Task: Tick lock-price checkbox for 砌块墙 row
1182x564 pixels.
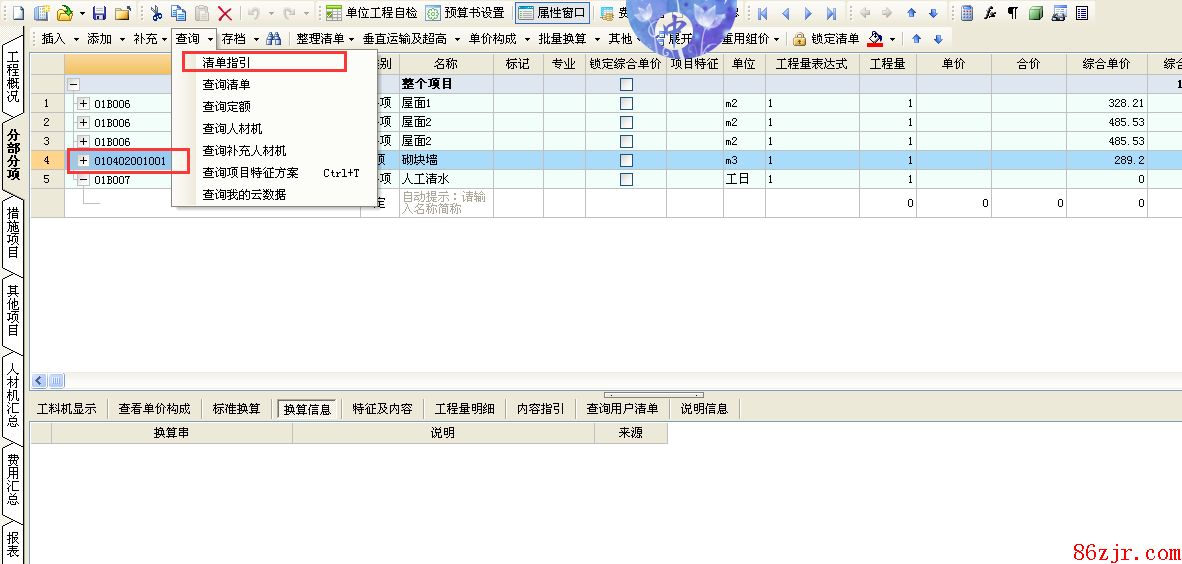Action: coord(626,161)
